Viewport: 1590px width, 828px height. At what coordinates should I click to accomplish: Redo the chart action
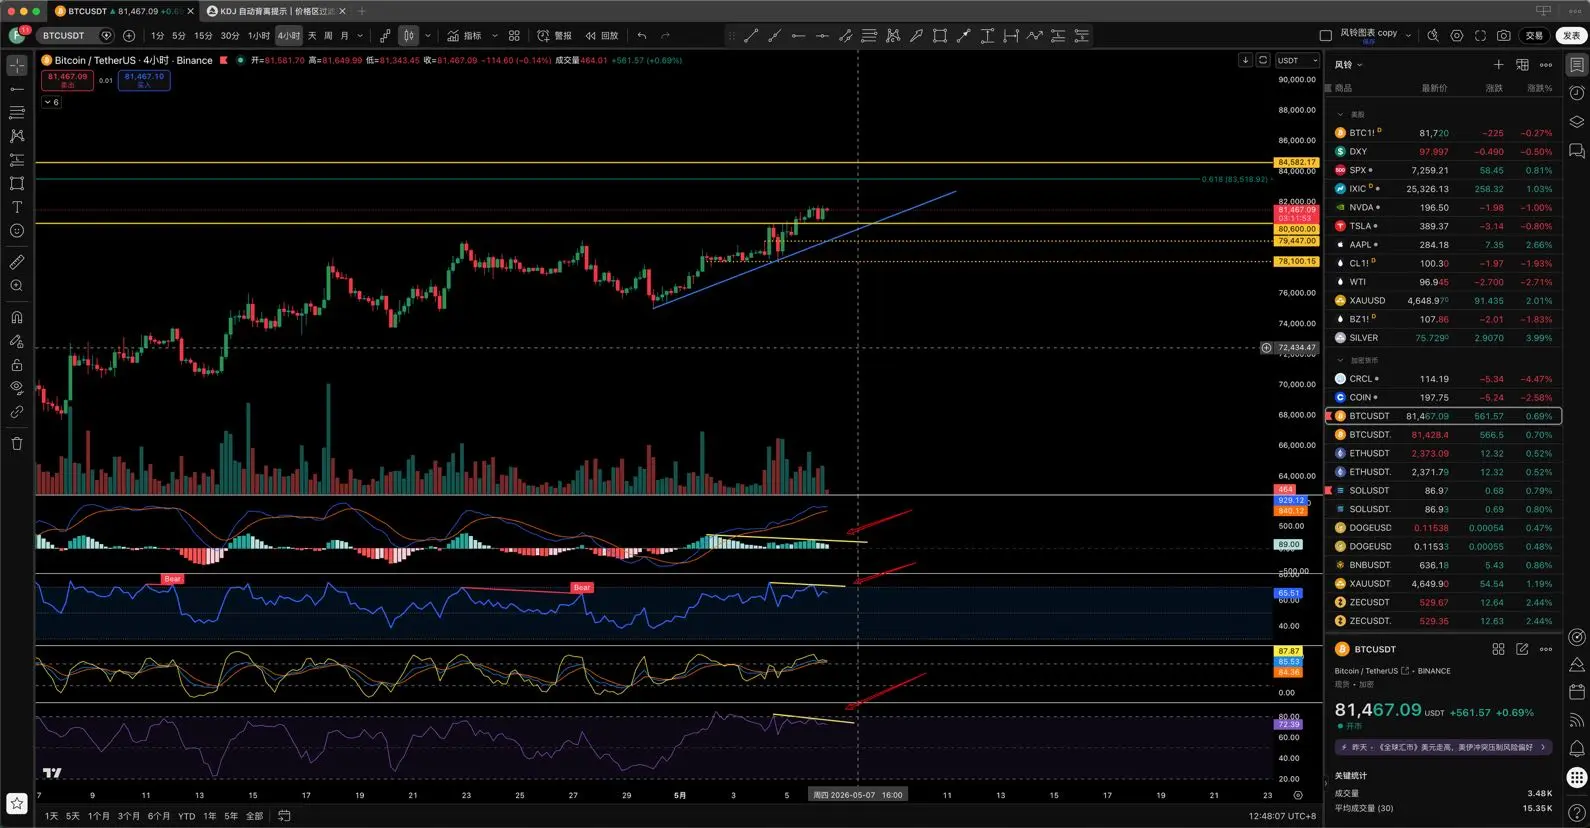click(665, 36)
